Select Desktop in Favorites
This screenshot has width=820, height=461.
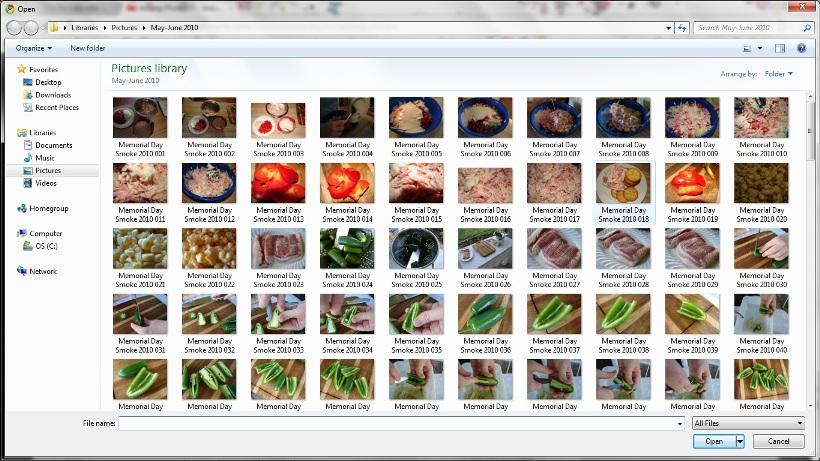(48, 82)
